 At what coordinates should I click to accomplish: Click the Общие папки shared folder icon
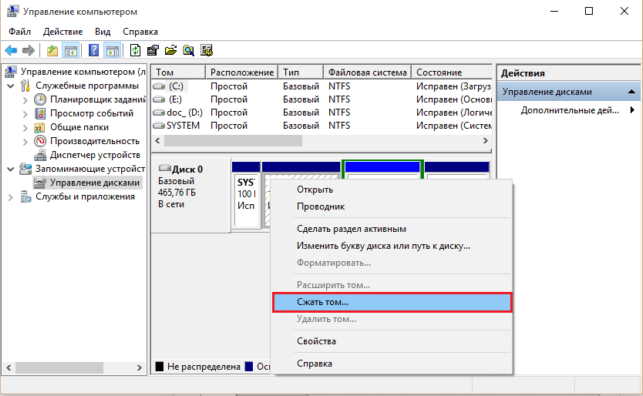(x=40, y=127)
